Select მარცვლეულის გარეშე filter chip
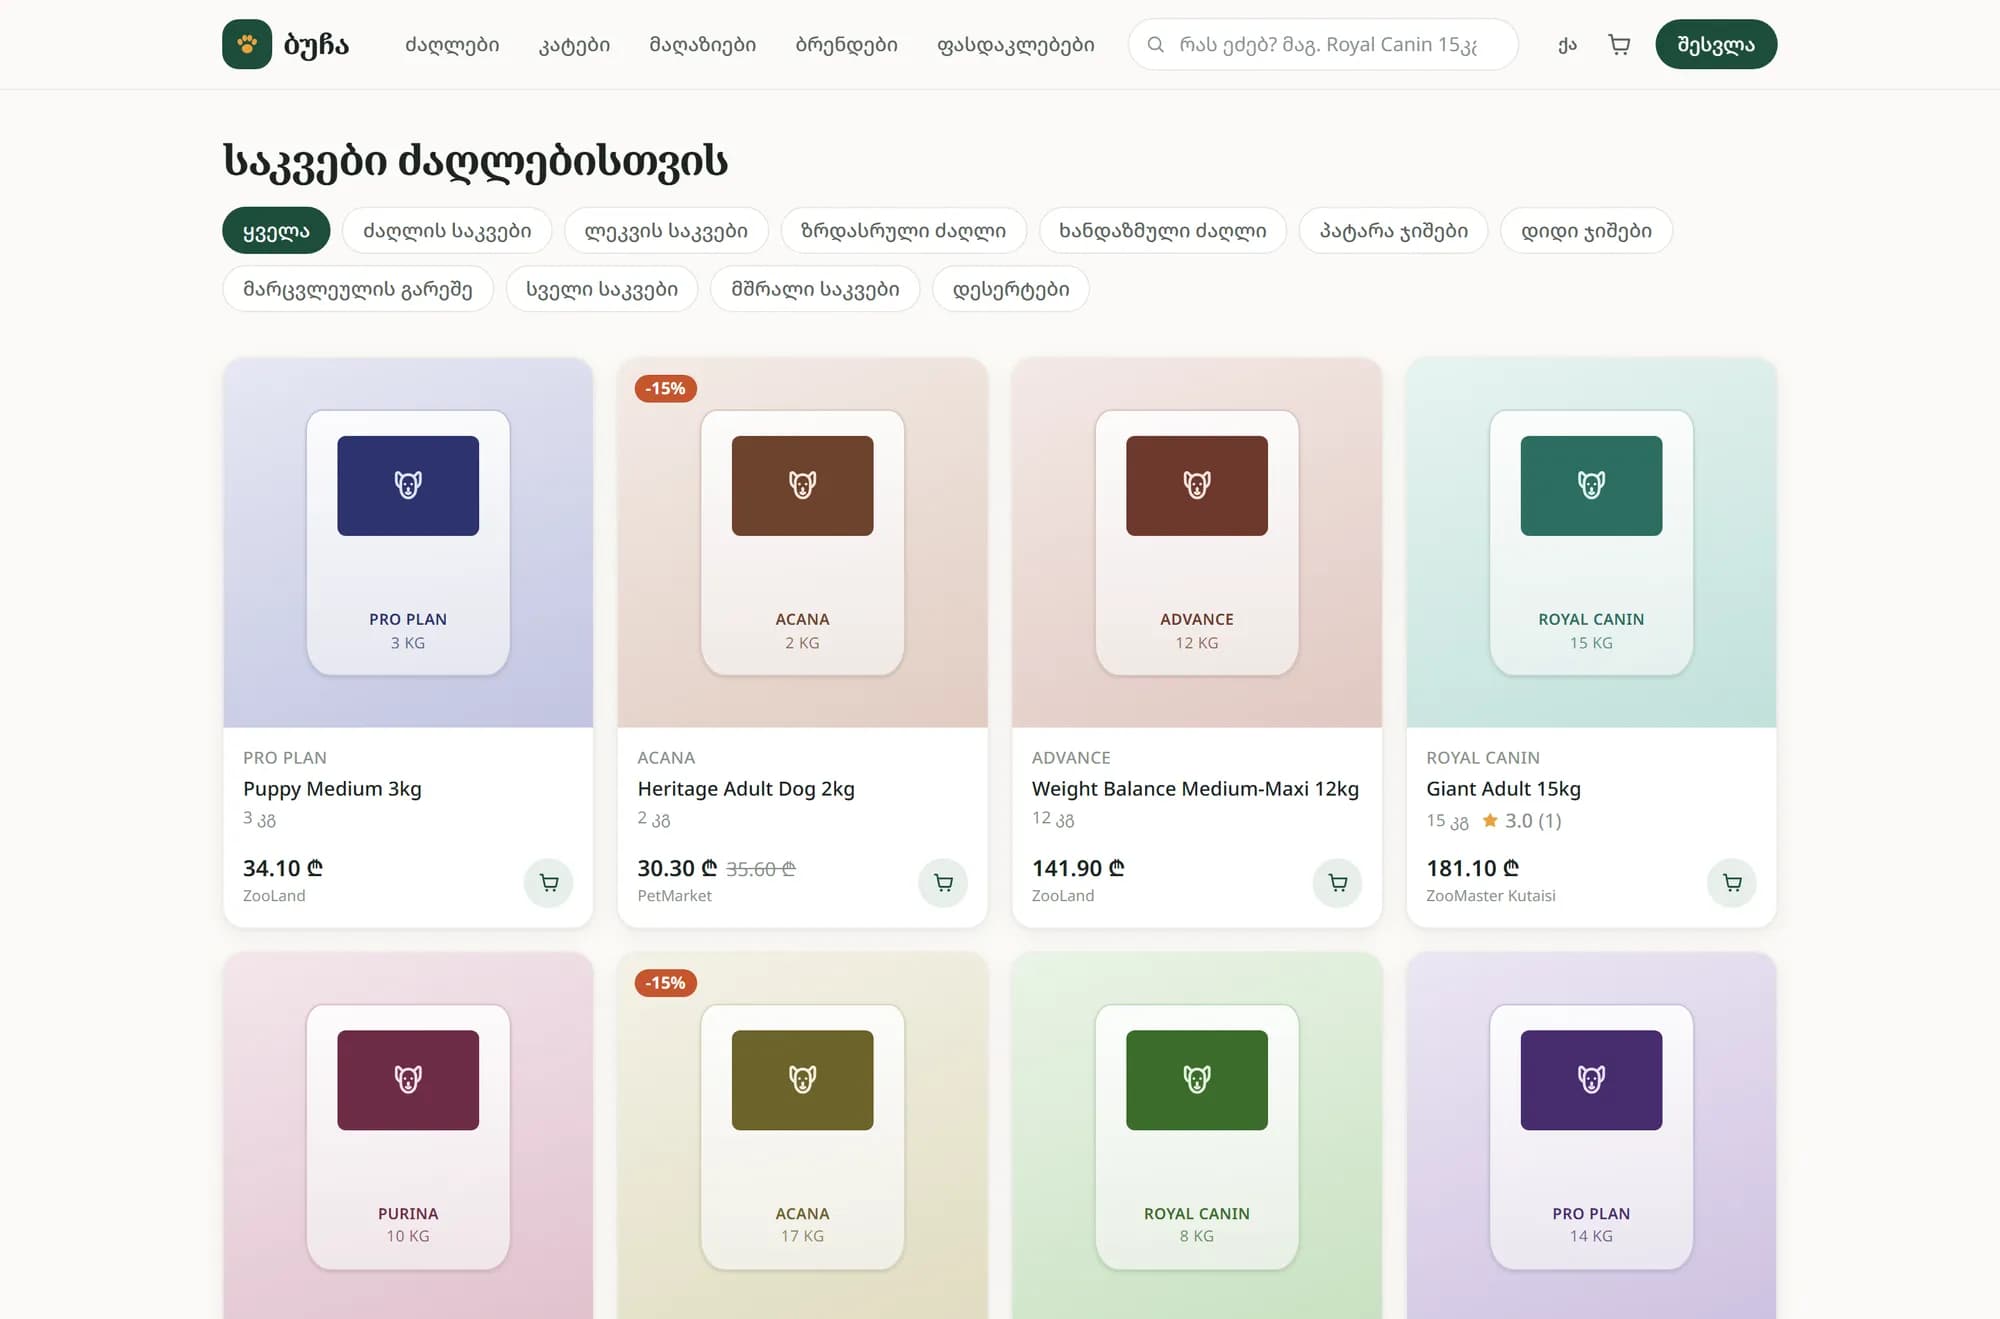The width and height of the screenshot is (2000, 1319). (x=358, y=289)
